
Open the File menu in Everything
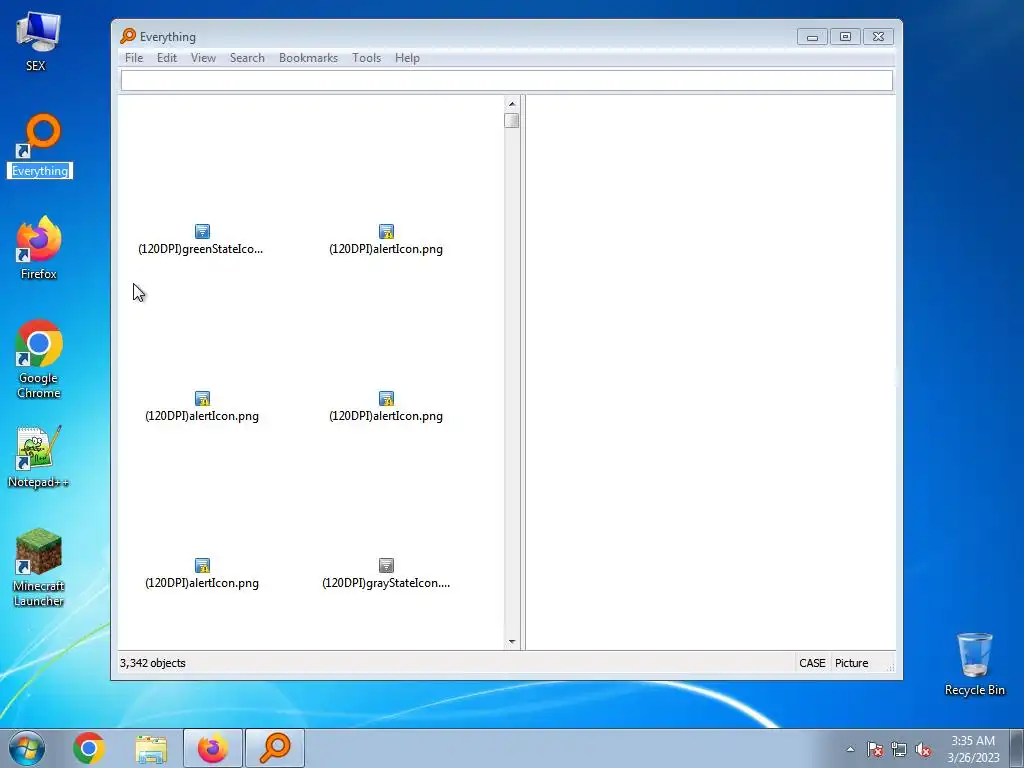tap(134, 57)
